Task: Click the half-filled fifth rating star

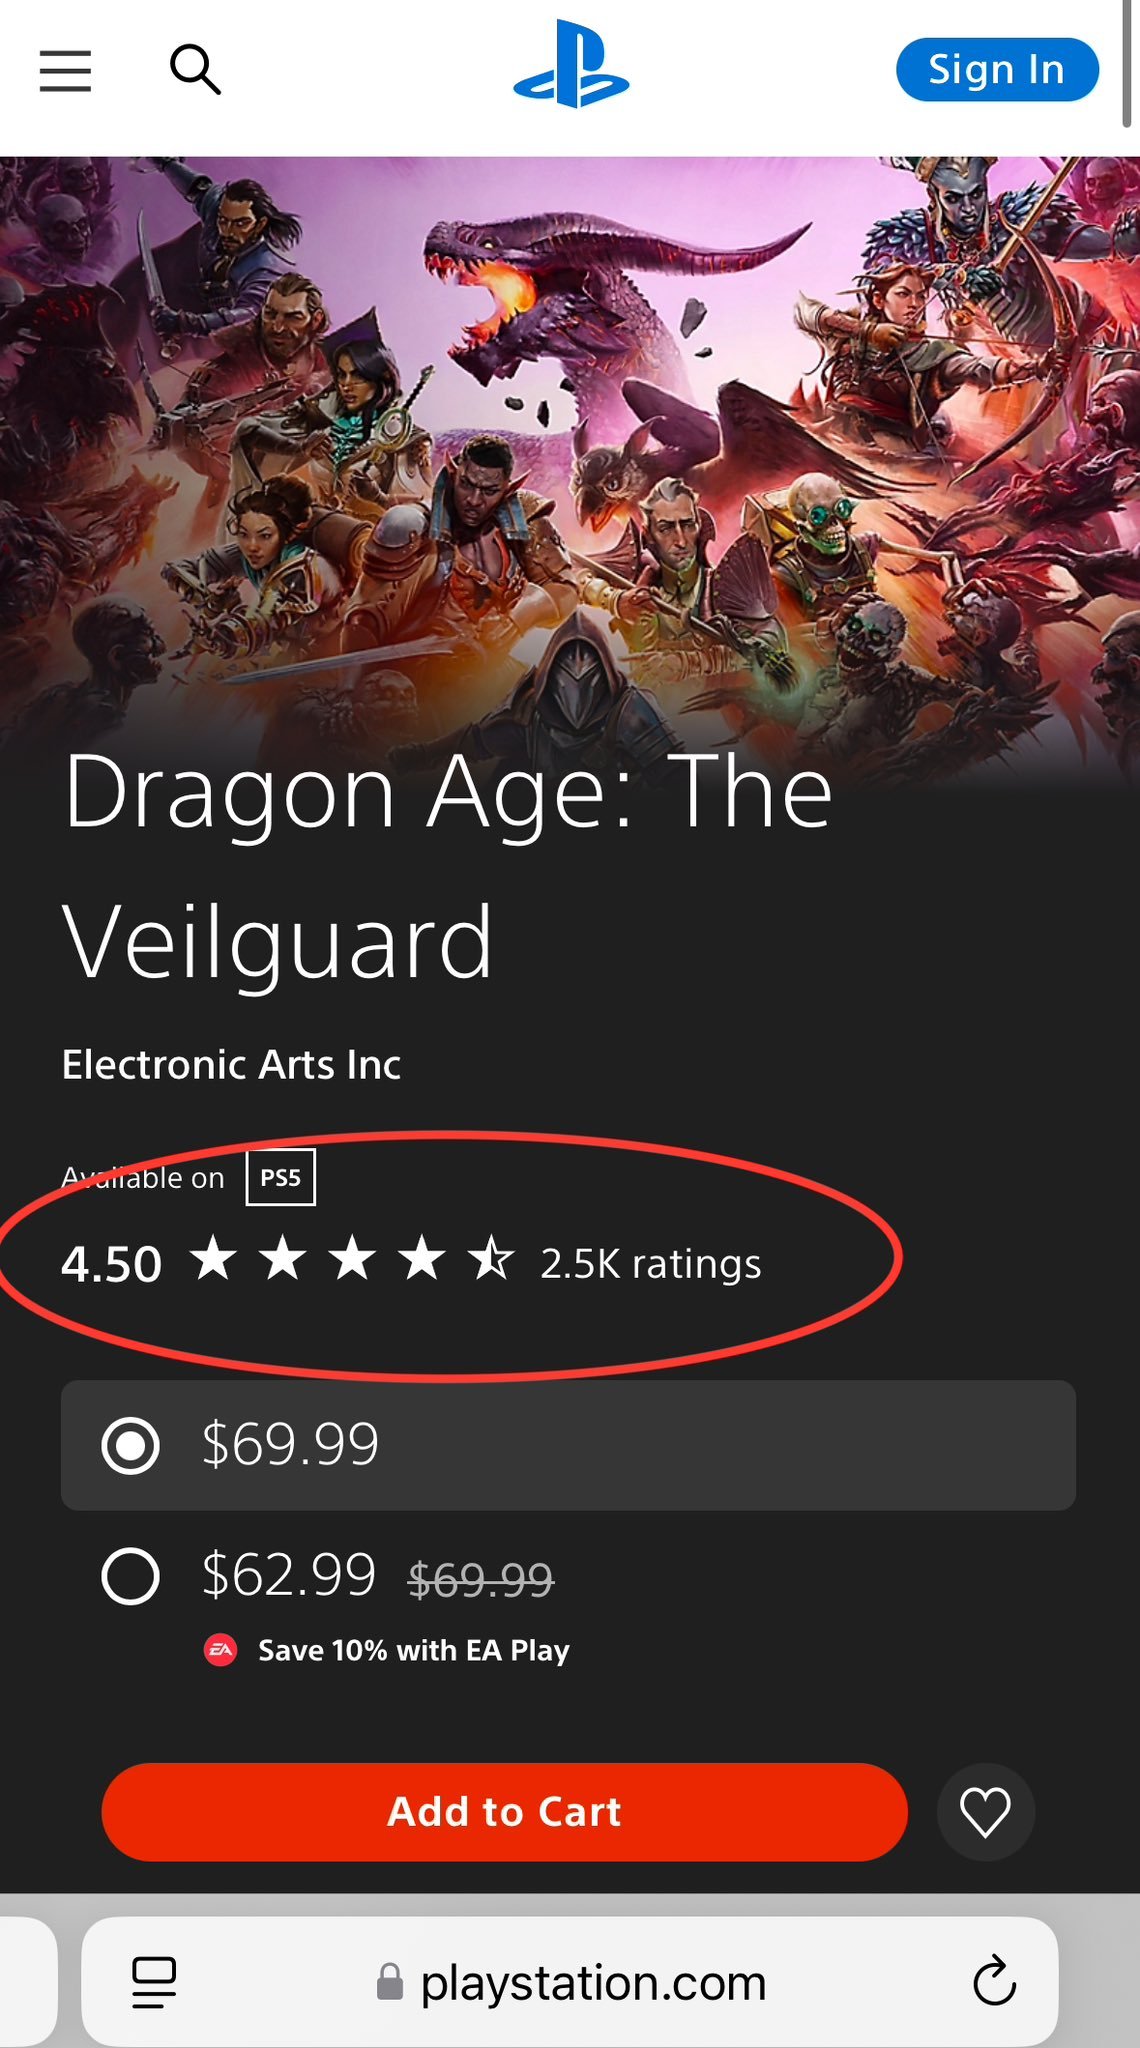Action: 491,1259
